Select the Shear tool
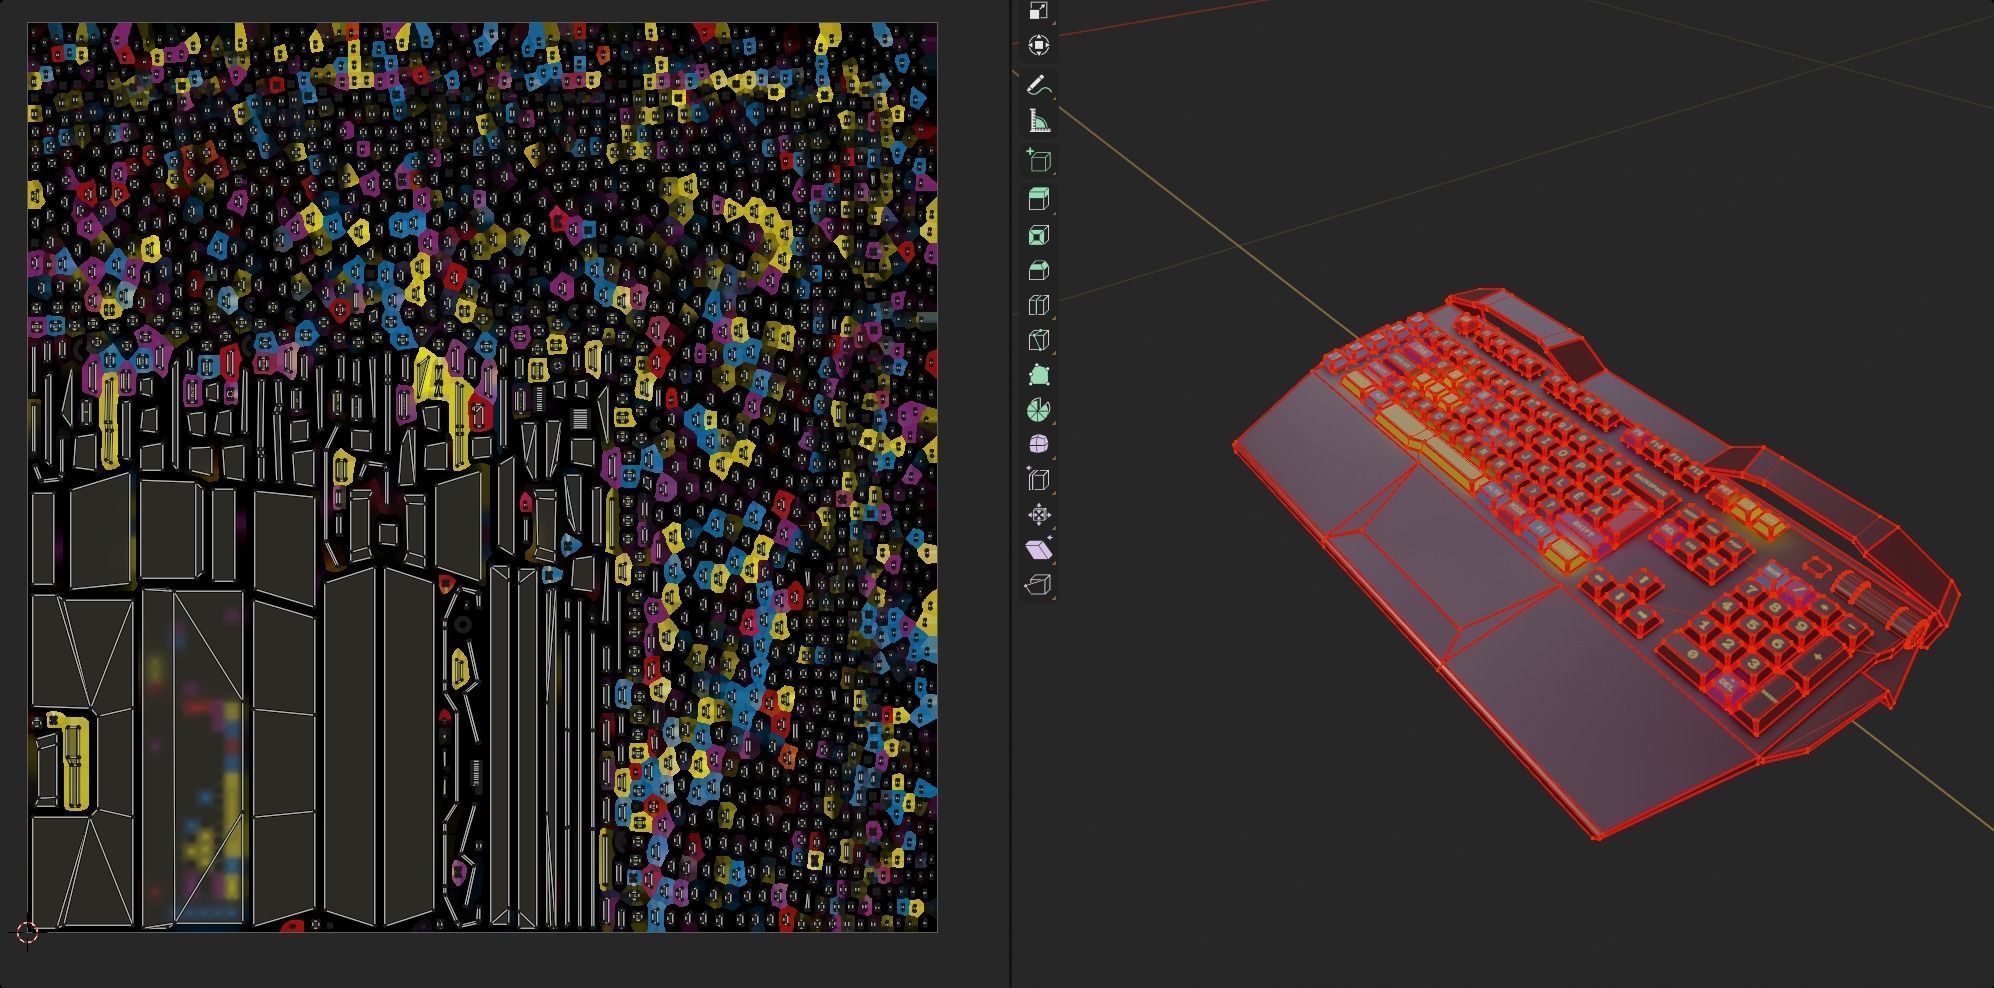The width and height of the screenshot is (1994, 988). [x=1039, y=549]
